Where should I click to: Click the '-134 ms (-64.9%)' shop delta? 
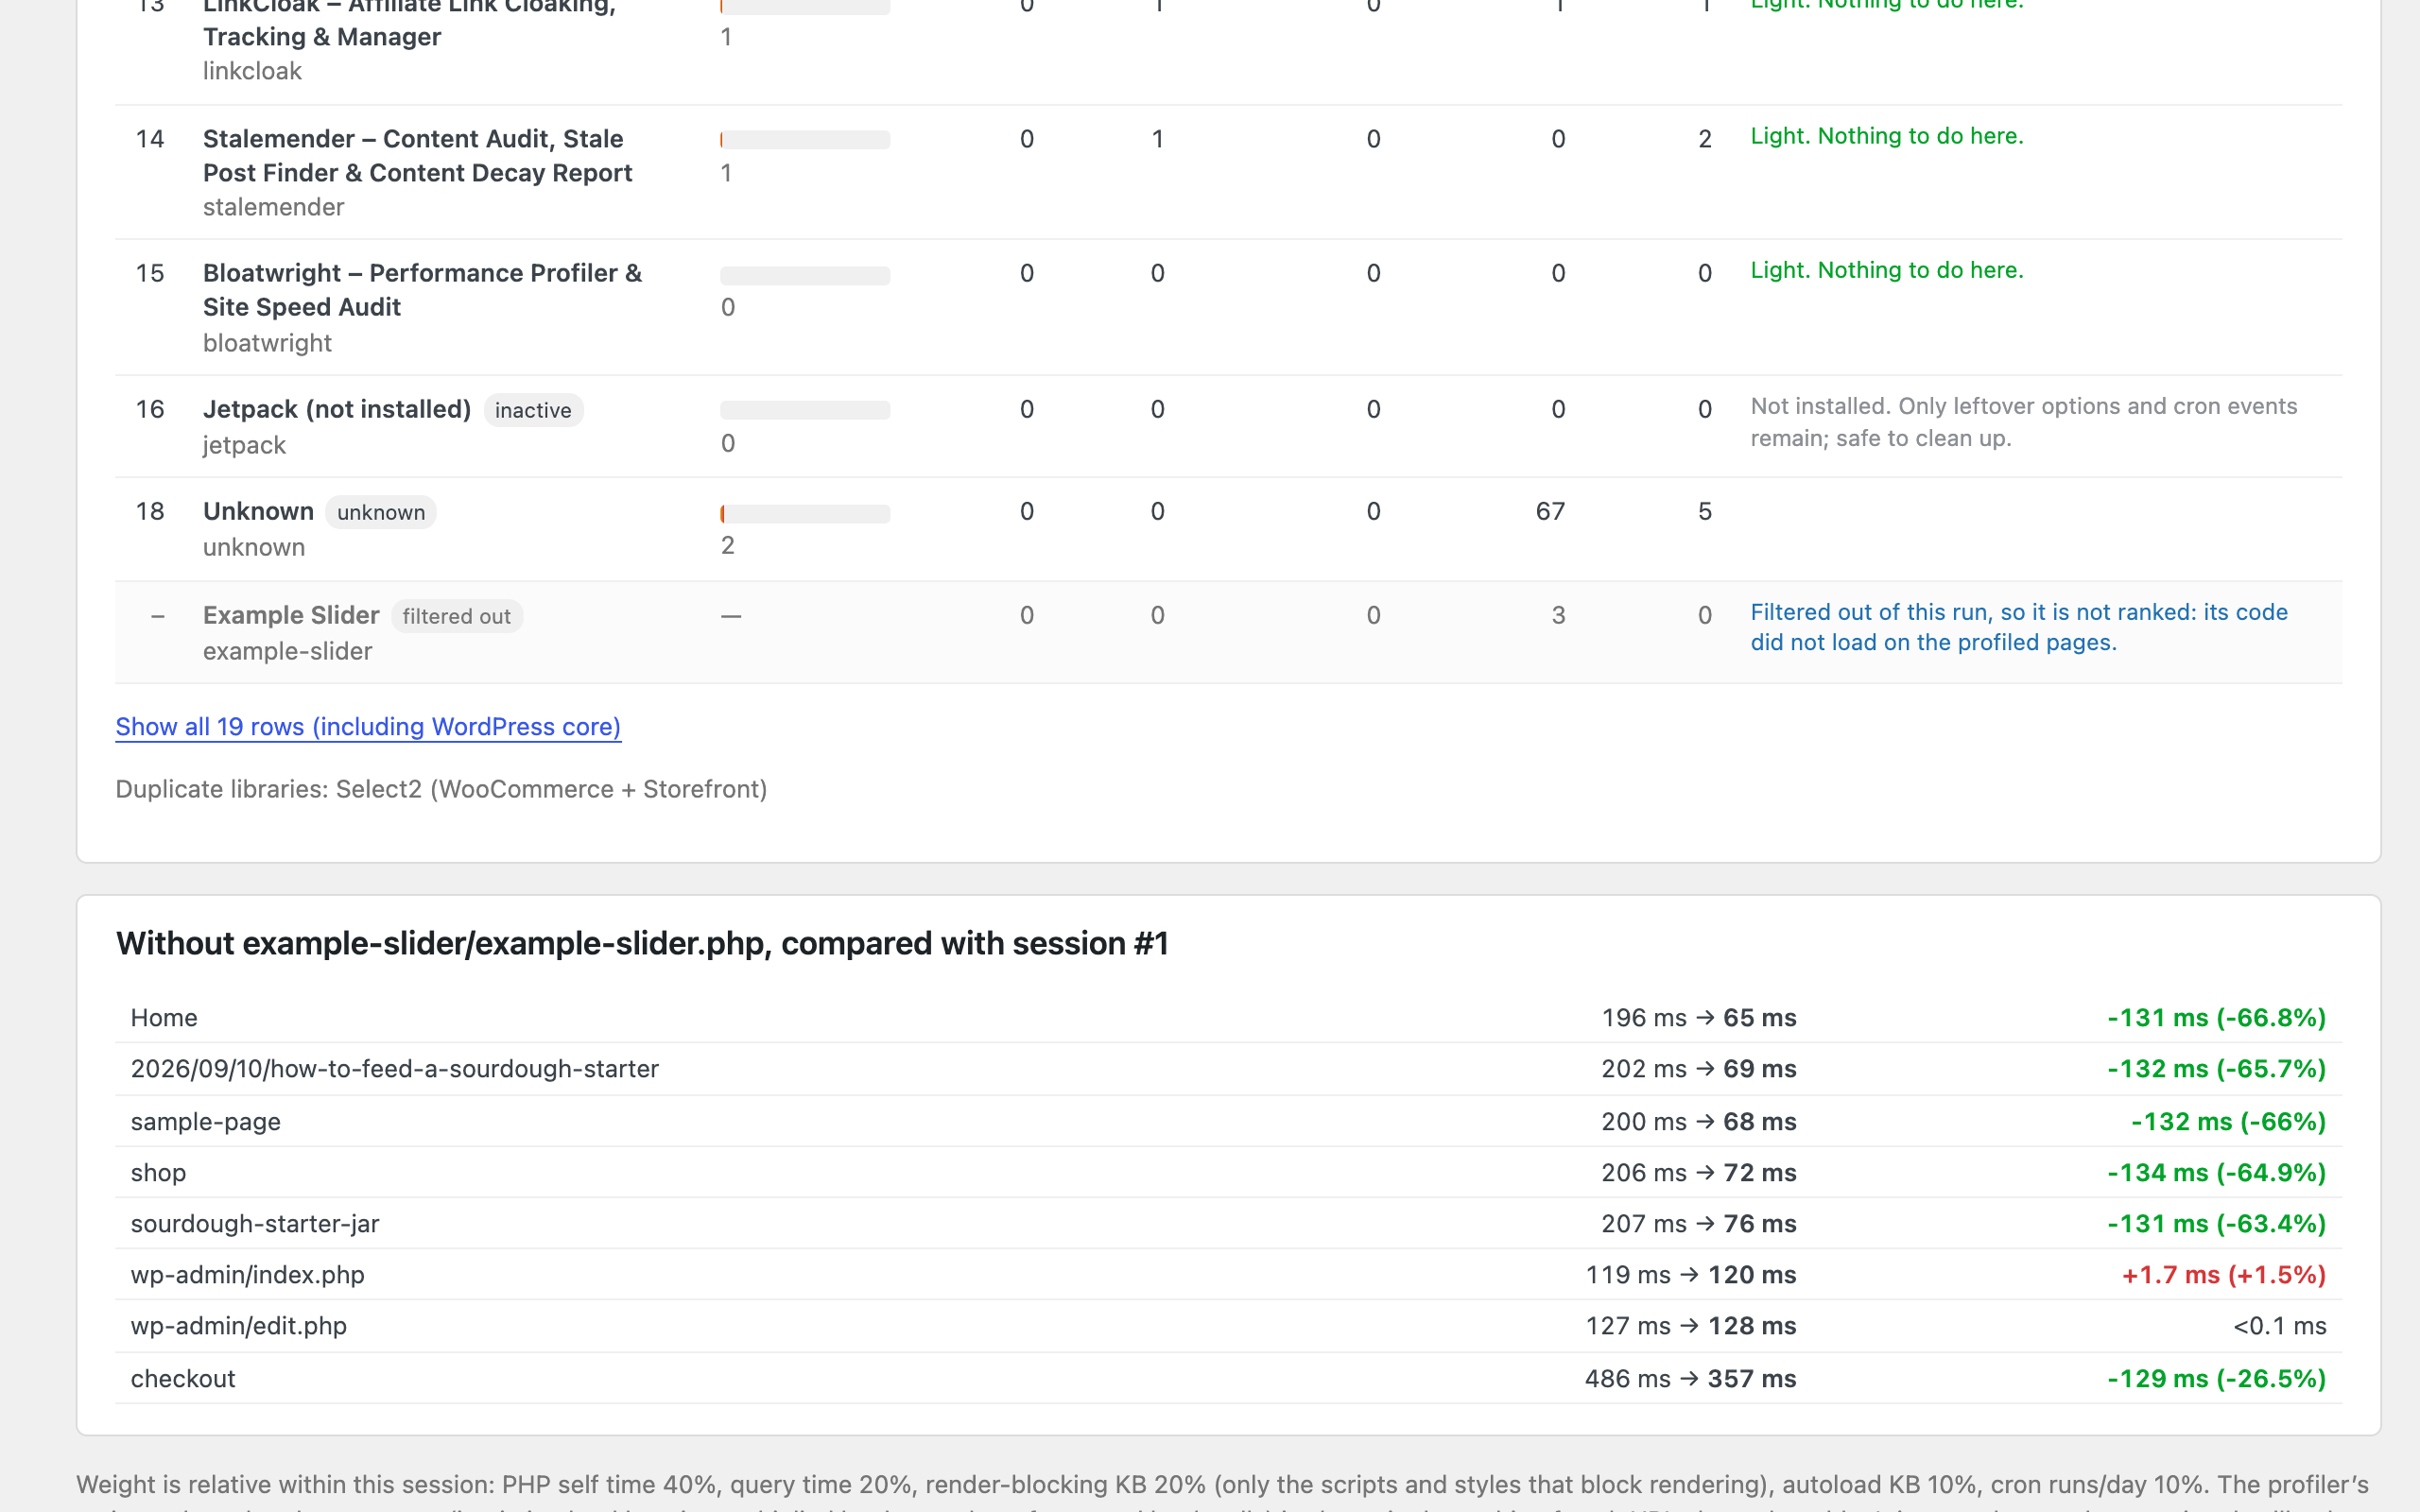[x=2216, y=1172]
